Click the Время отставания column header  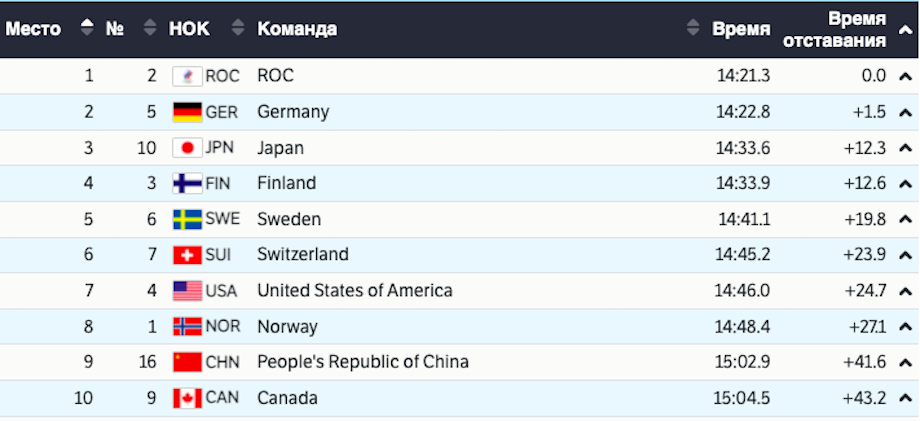click(x=834, y=30)
